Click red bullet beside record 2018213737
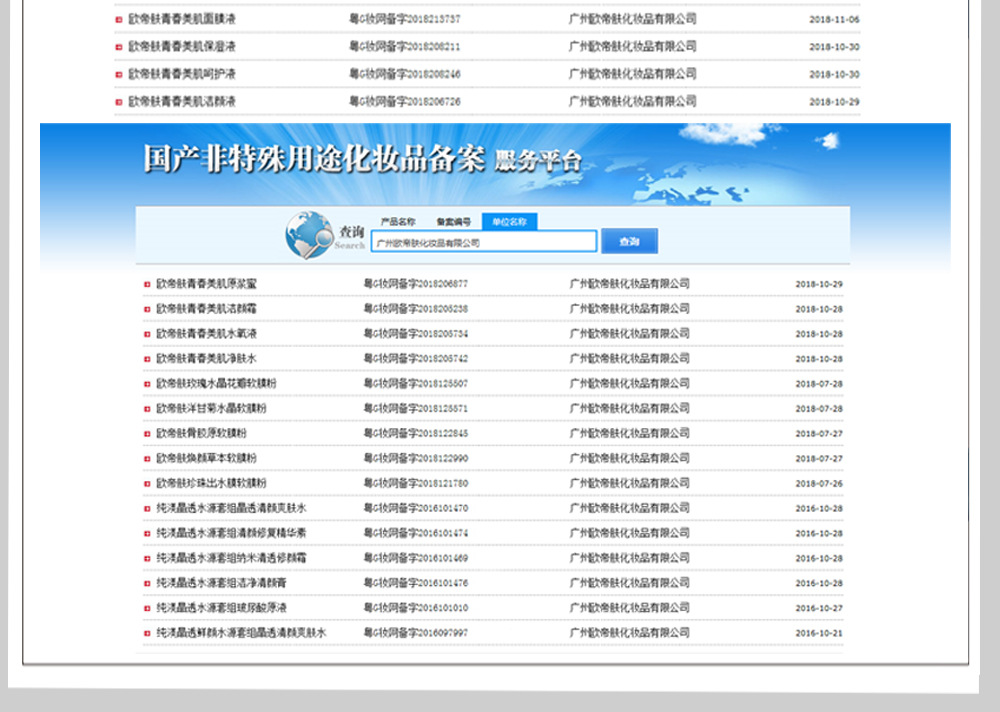The height and width of the screenshot is (712, 1000). (x=119, y=20)
